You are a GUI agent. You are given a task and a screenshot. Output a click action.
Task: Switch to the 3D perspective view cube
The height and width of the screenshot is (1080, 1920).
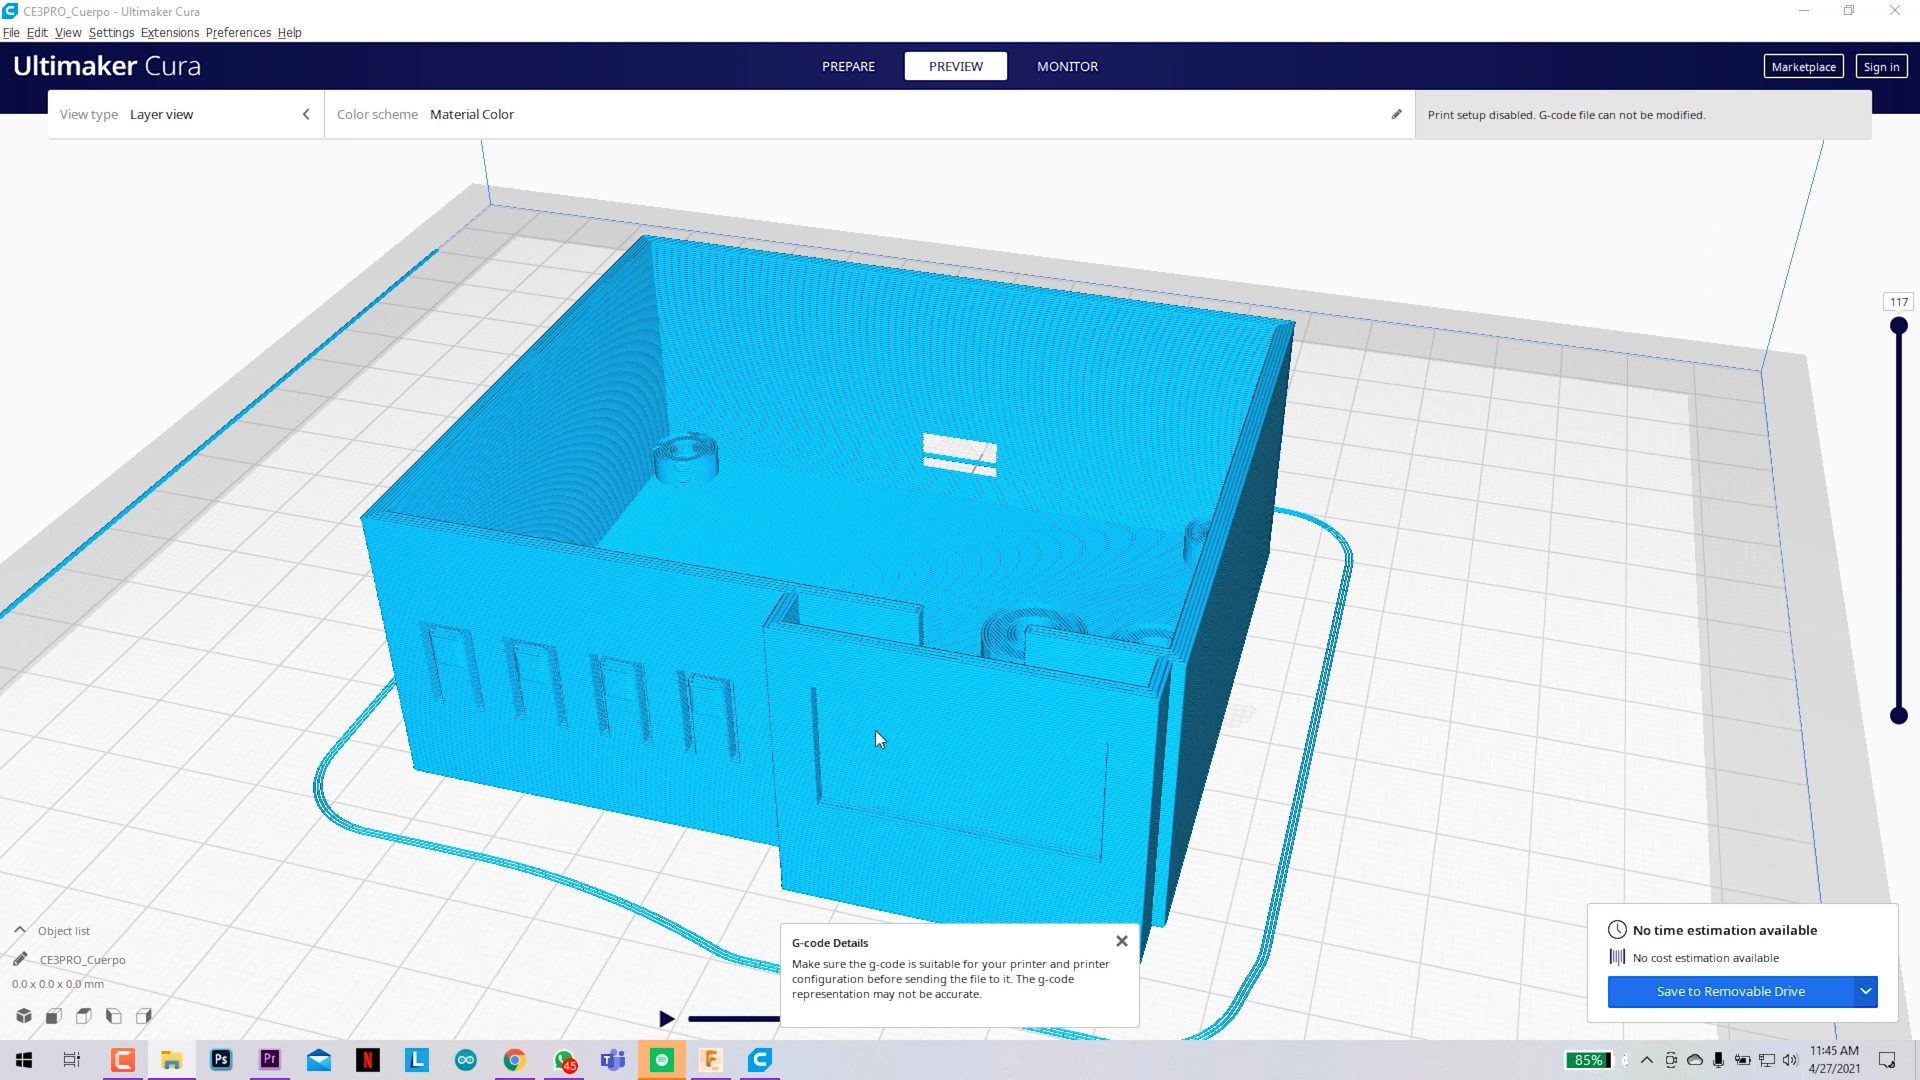(24, 1016)
